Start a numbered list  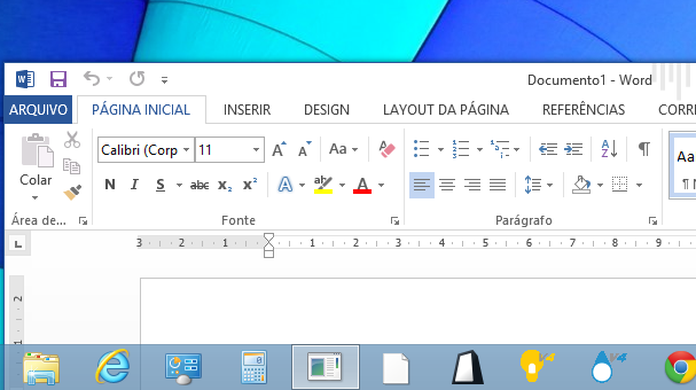coord(461,149)
